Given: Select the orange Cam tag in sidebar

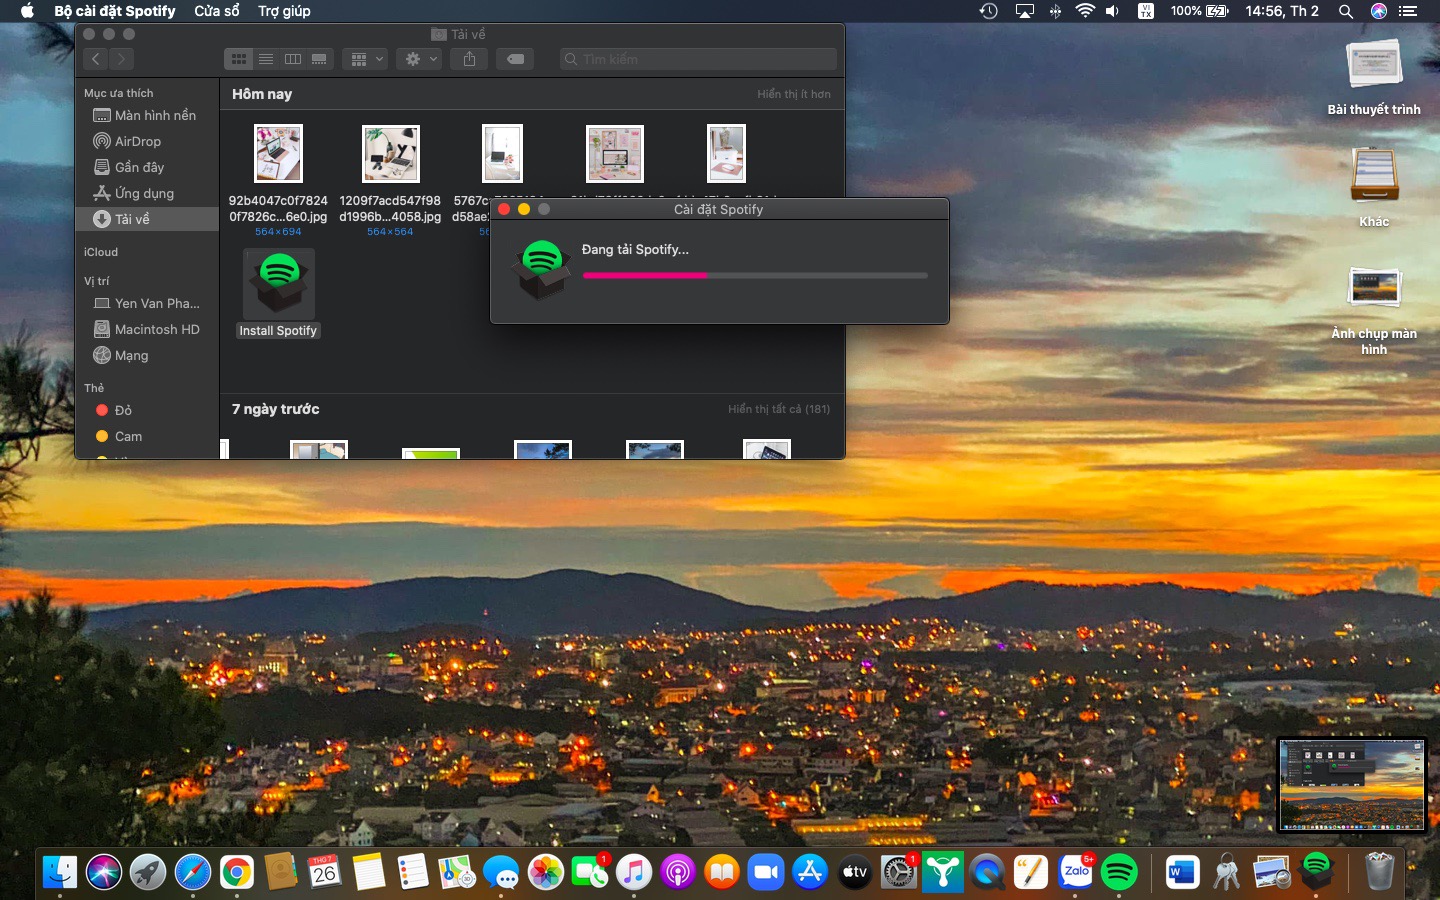Looking at the screenshot, I should tap(147, 436).
